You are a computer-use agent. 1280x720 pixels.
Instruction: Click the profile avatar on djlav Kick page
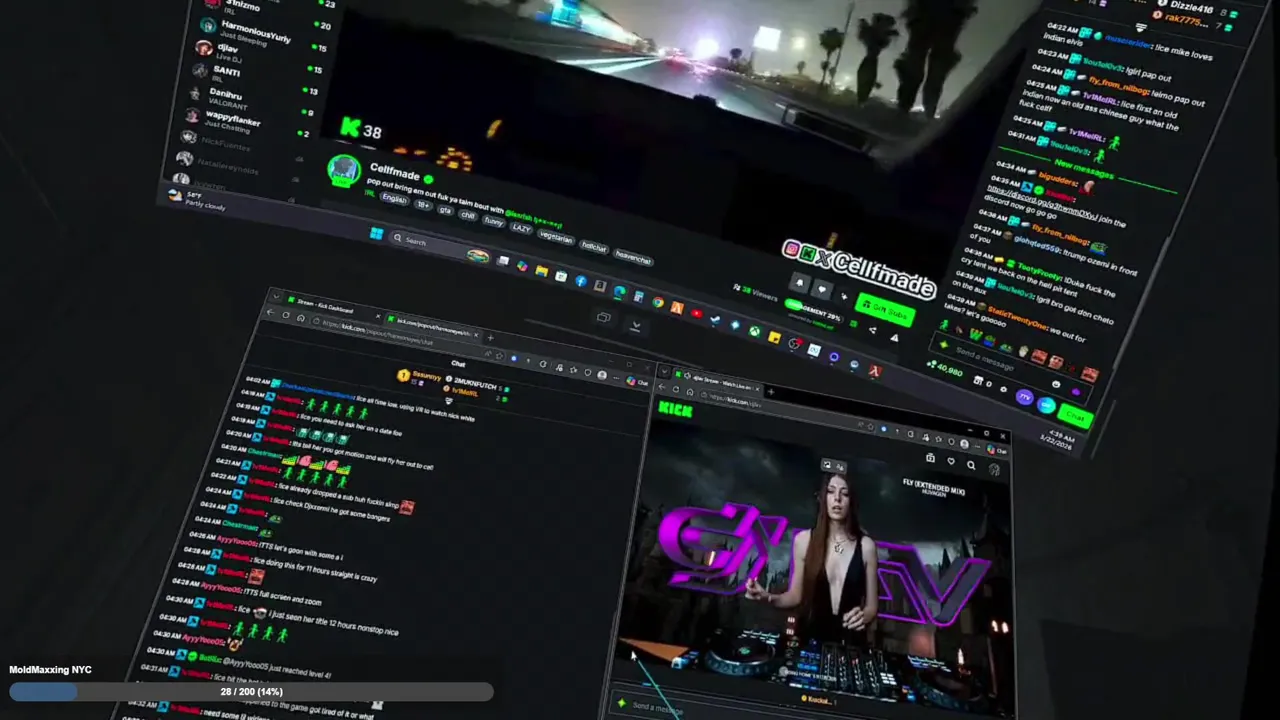(x=994, y=469)
